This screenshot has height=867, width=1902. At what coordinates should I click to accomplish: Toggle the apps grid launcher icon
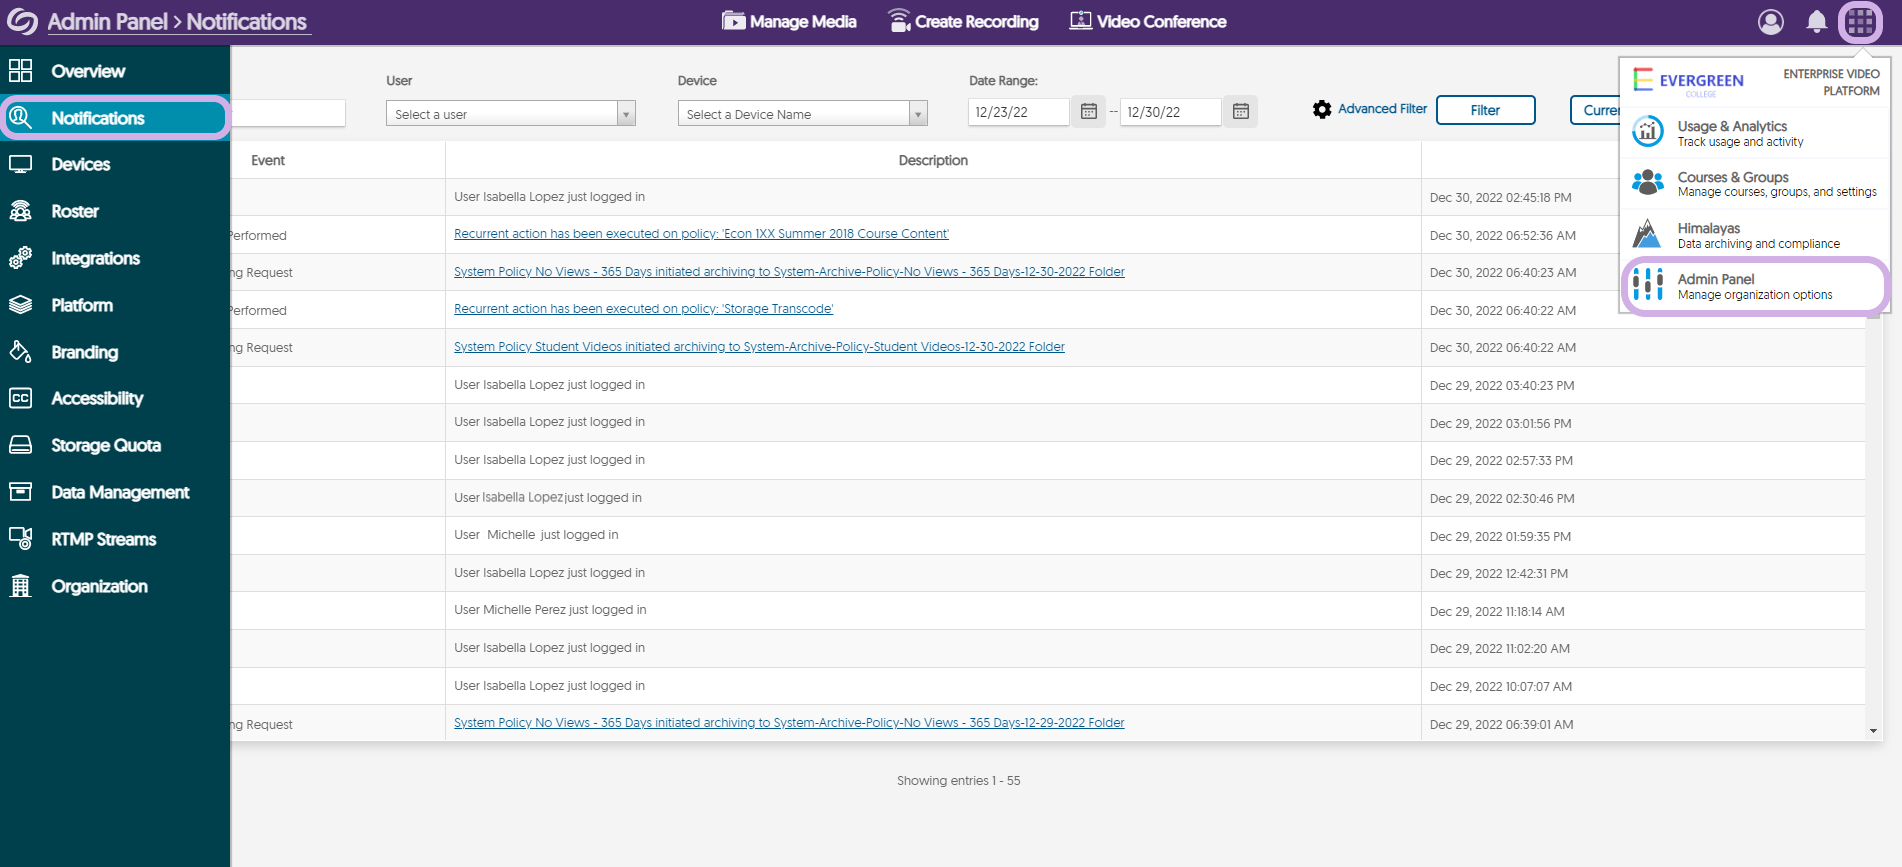click(1860, 22)
